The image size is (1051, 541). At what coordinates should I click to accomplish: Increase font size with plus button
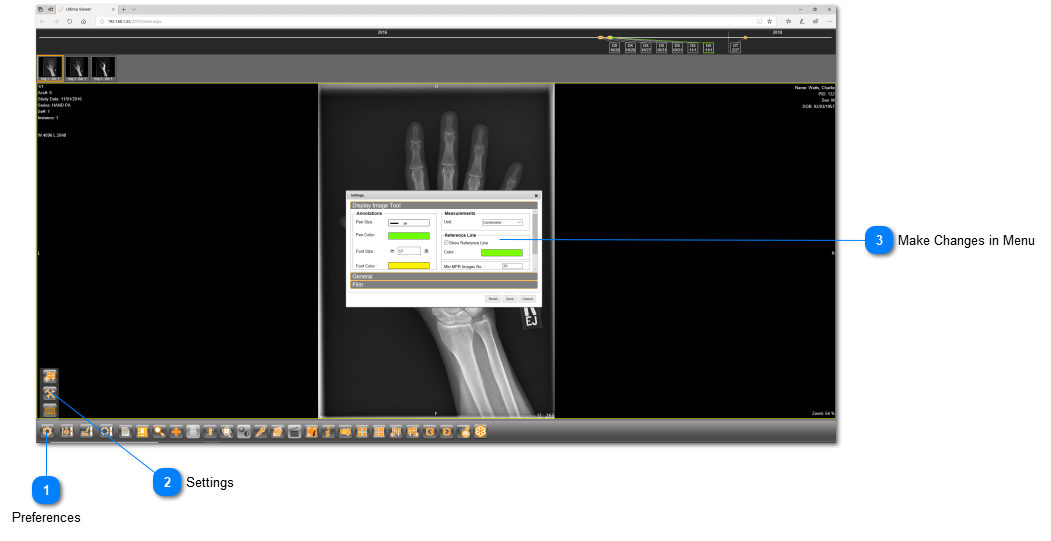pyautogui.click(x=426, y=251)
